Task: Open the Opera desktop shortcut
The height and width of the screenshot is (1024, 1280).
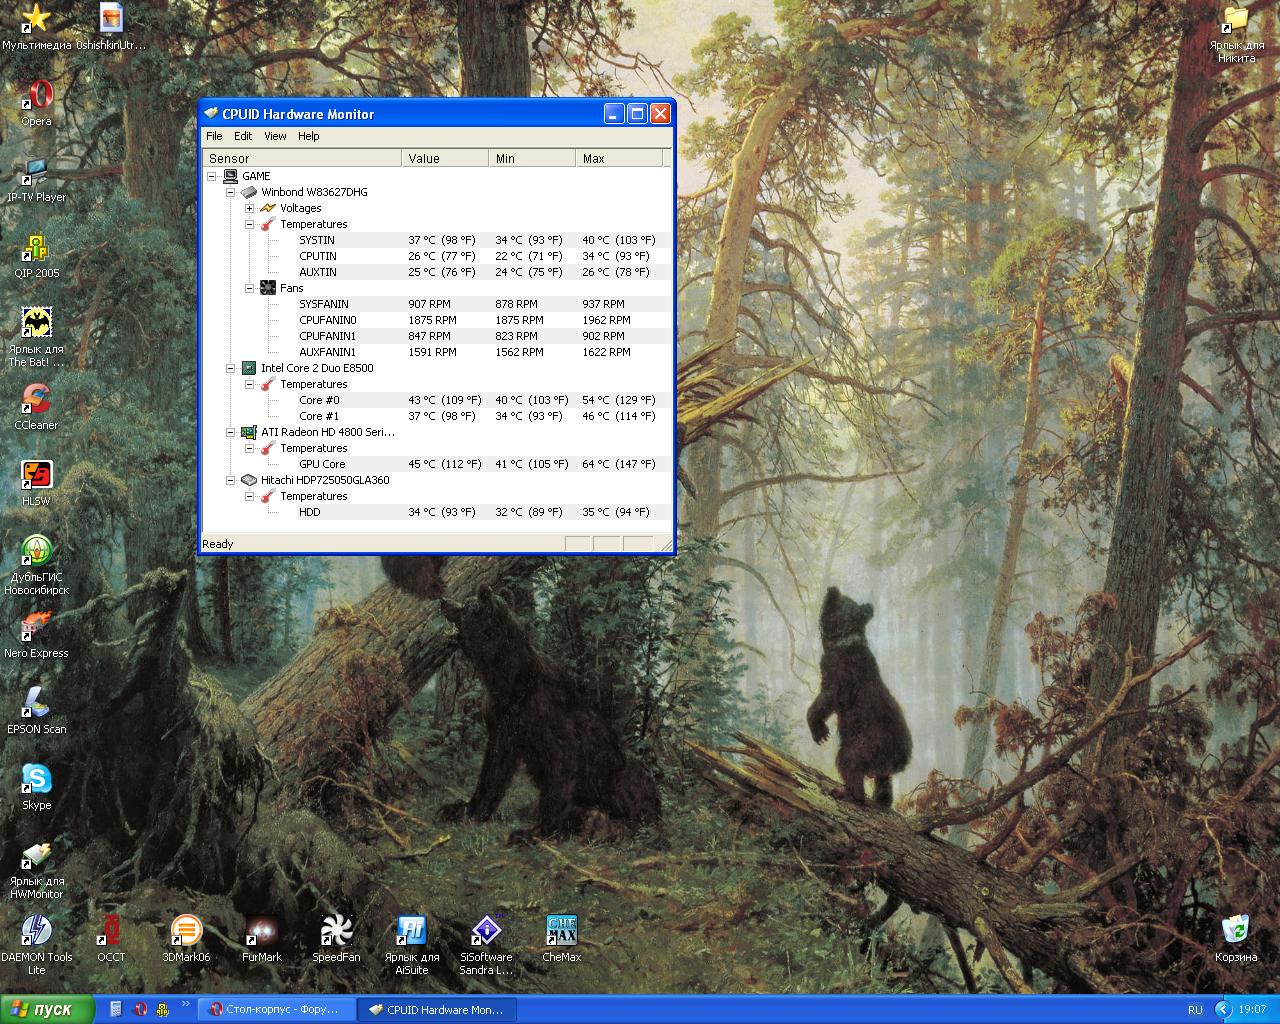Action: click(x=37, y=97)
